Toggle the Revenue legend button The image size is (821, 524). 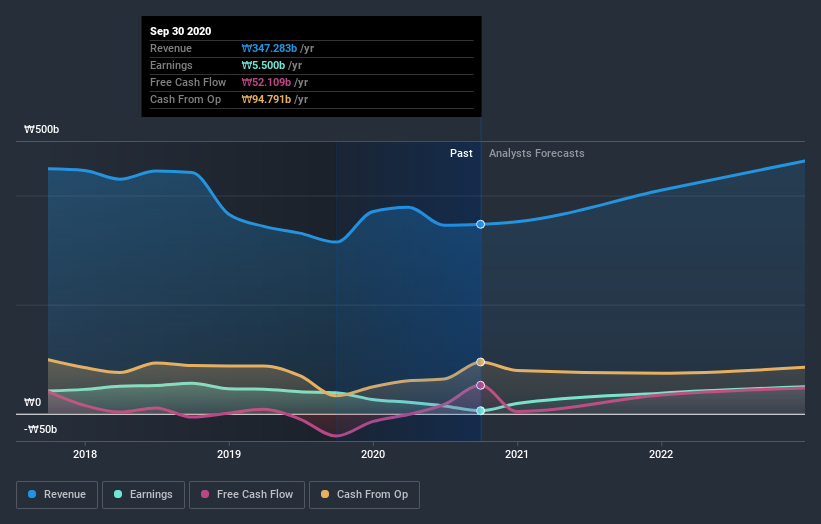pyautogui.click(x=57, y=495)
